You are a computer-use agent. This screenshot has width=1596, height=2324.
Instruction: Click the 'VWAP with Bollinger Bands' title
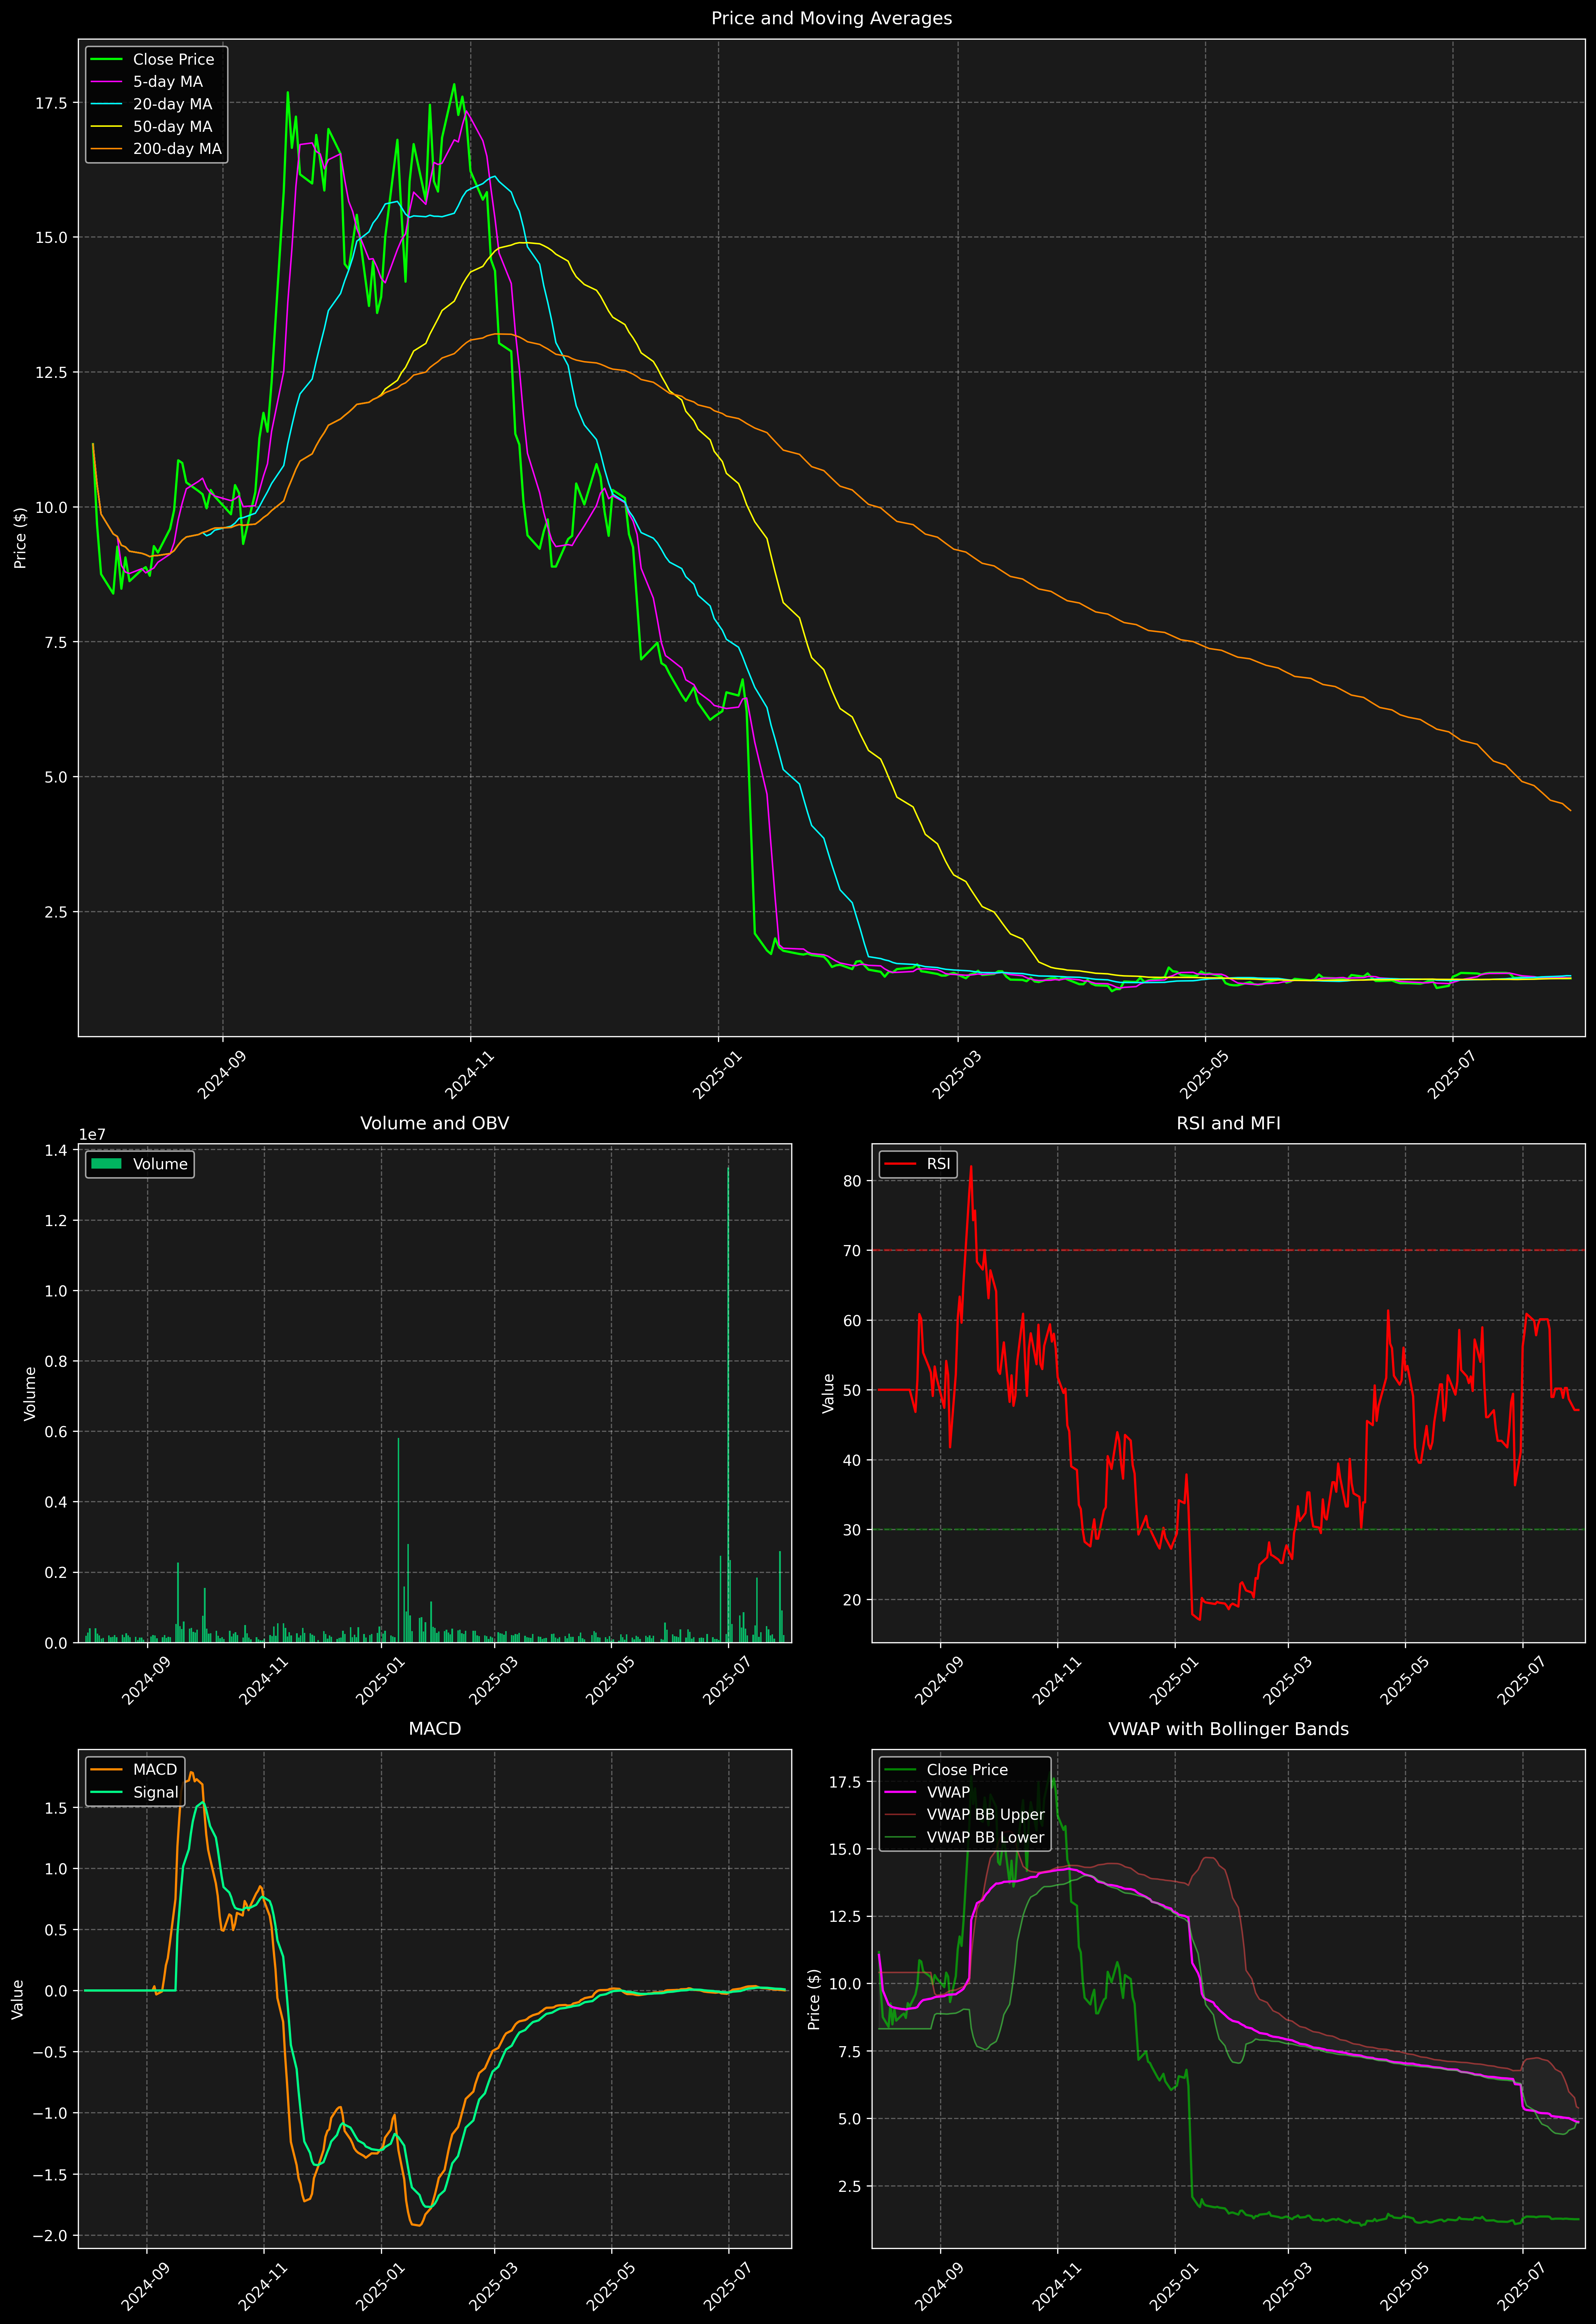pyautogui.click(x=1228, y=1729)
